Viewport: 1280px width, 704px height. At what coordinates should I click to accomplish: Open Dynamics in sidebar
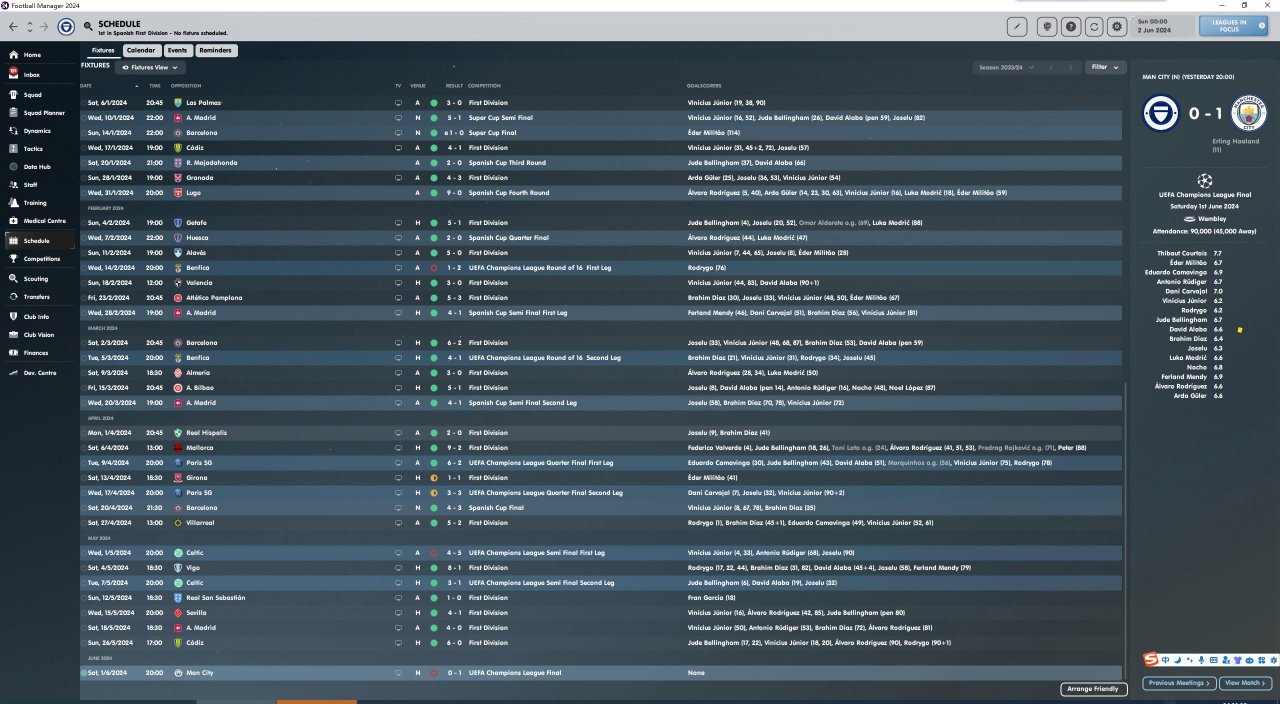37,131
